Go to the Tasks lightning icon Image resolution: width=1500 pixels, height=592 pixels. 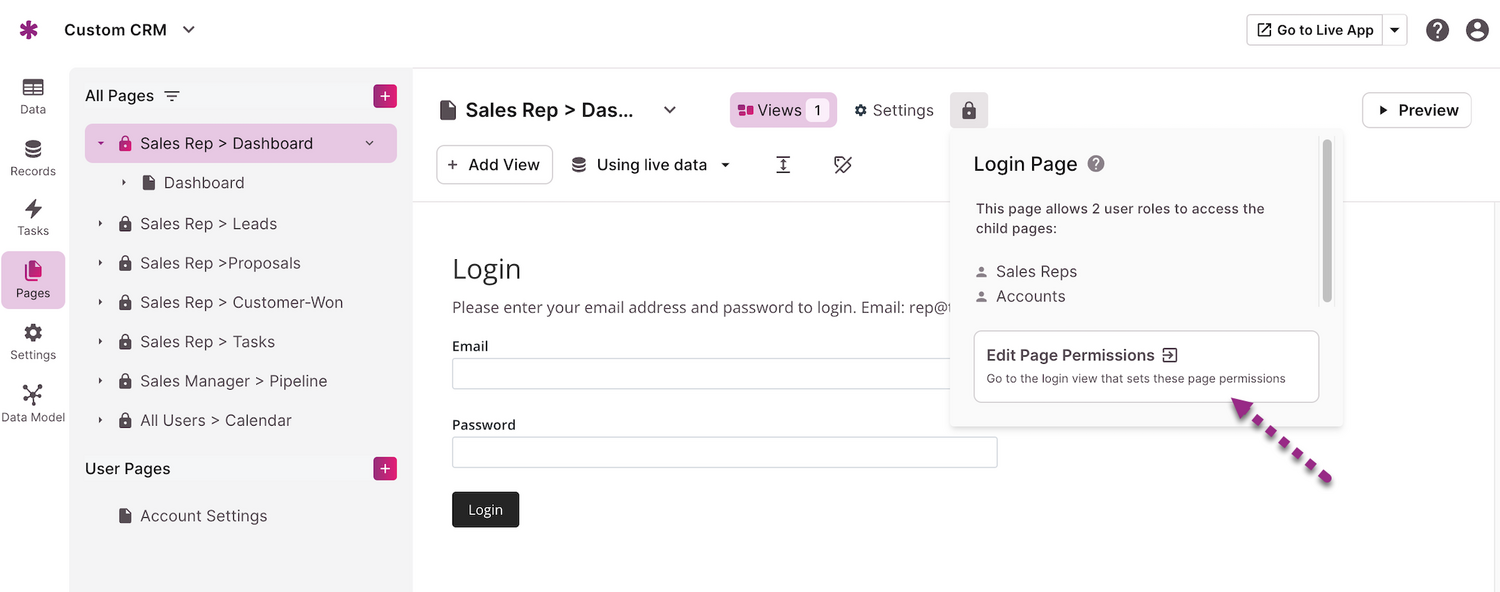pyautogui.click(x=33, y=217)
